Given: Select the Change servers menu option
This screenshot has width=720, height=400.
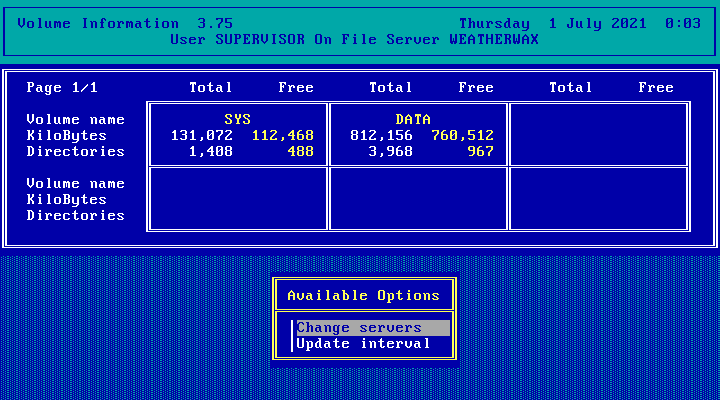Looking at the screenshot, I should (x=360, y=328).
